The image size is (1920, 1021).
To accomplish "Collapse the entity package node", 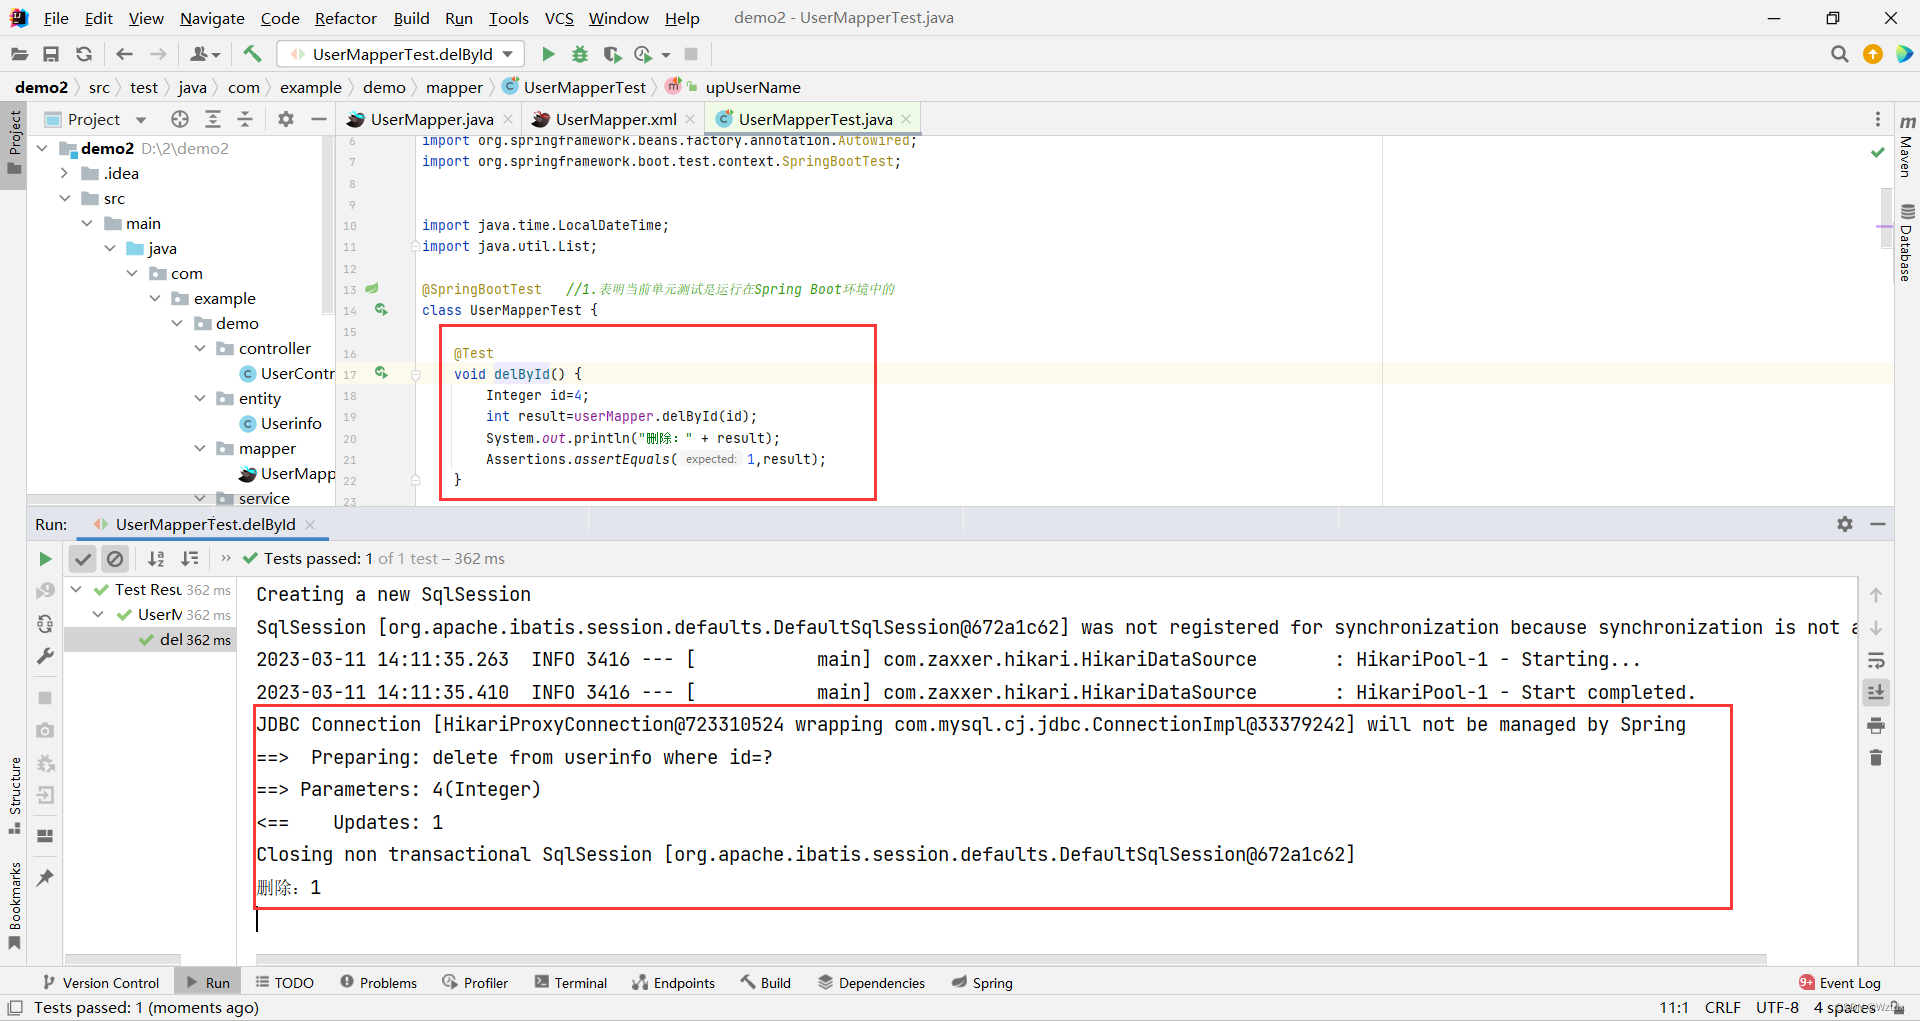I will (x=199, y=398).
